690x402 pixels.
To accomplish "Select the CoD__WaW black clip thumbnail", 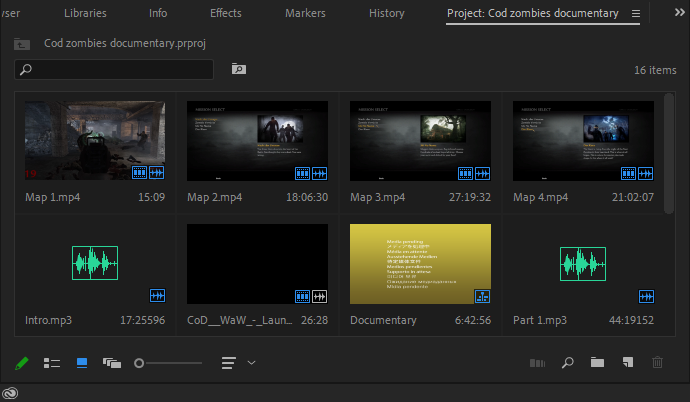I will point(257,264).
